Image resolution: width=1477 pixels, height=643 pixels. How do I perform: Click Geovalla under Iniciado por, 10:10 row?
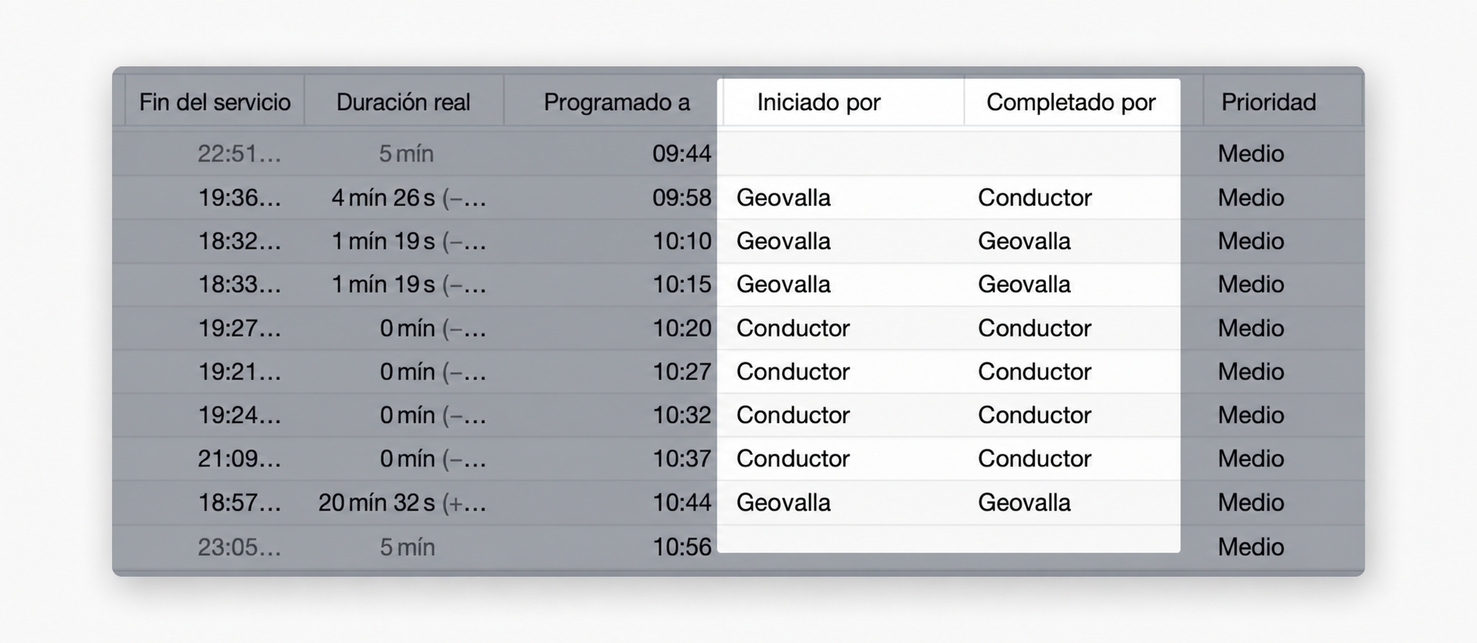(783, 241)
